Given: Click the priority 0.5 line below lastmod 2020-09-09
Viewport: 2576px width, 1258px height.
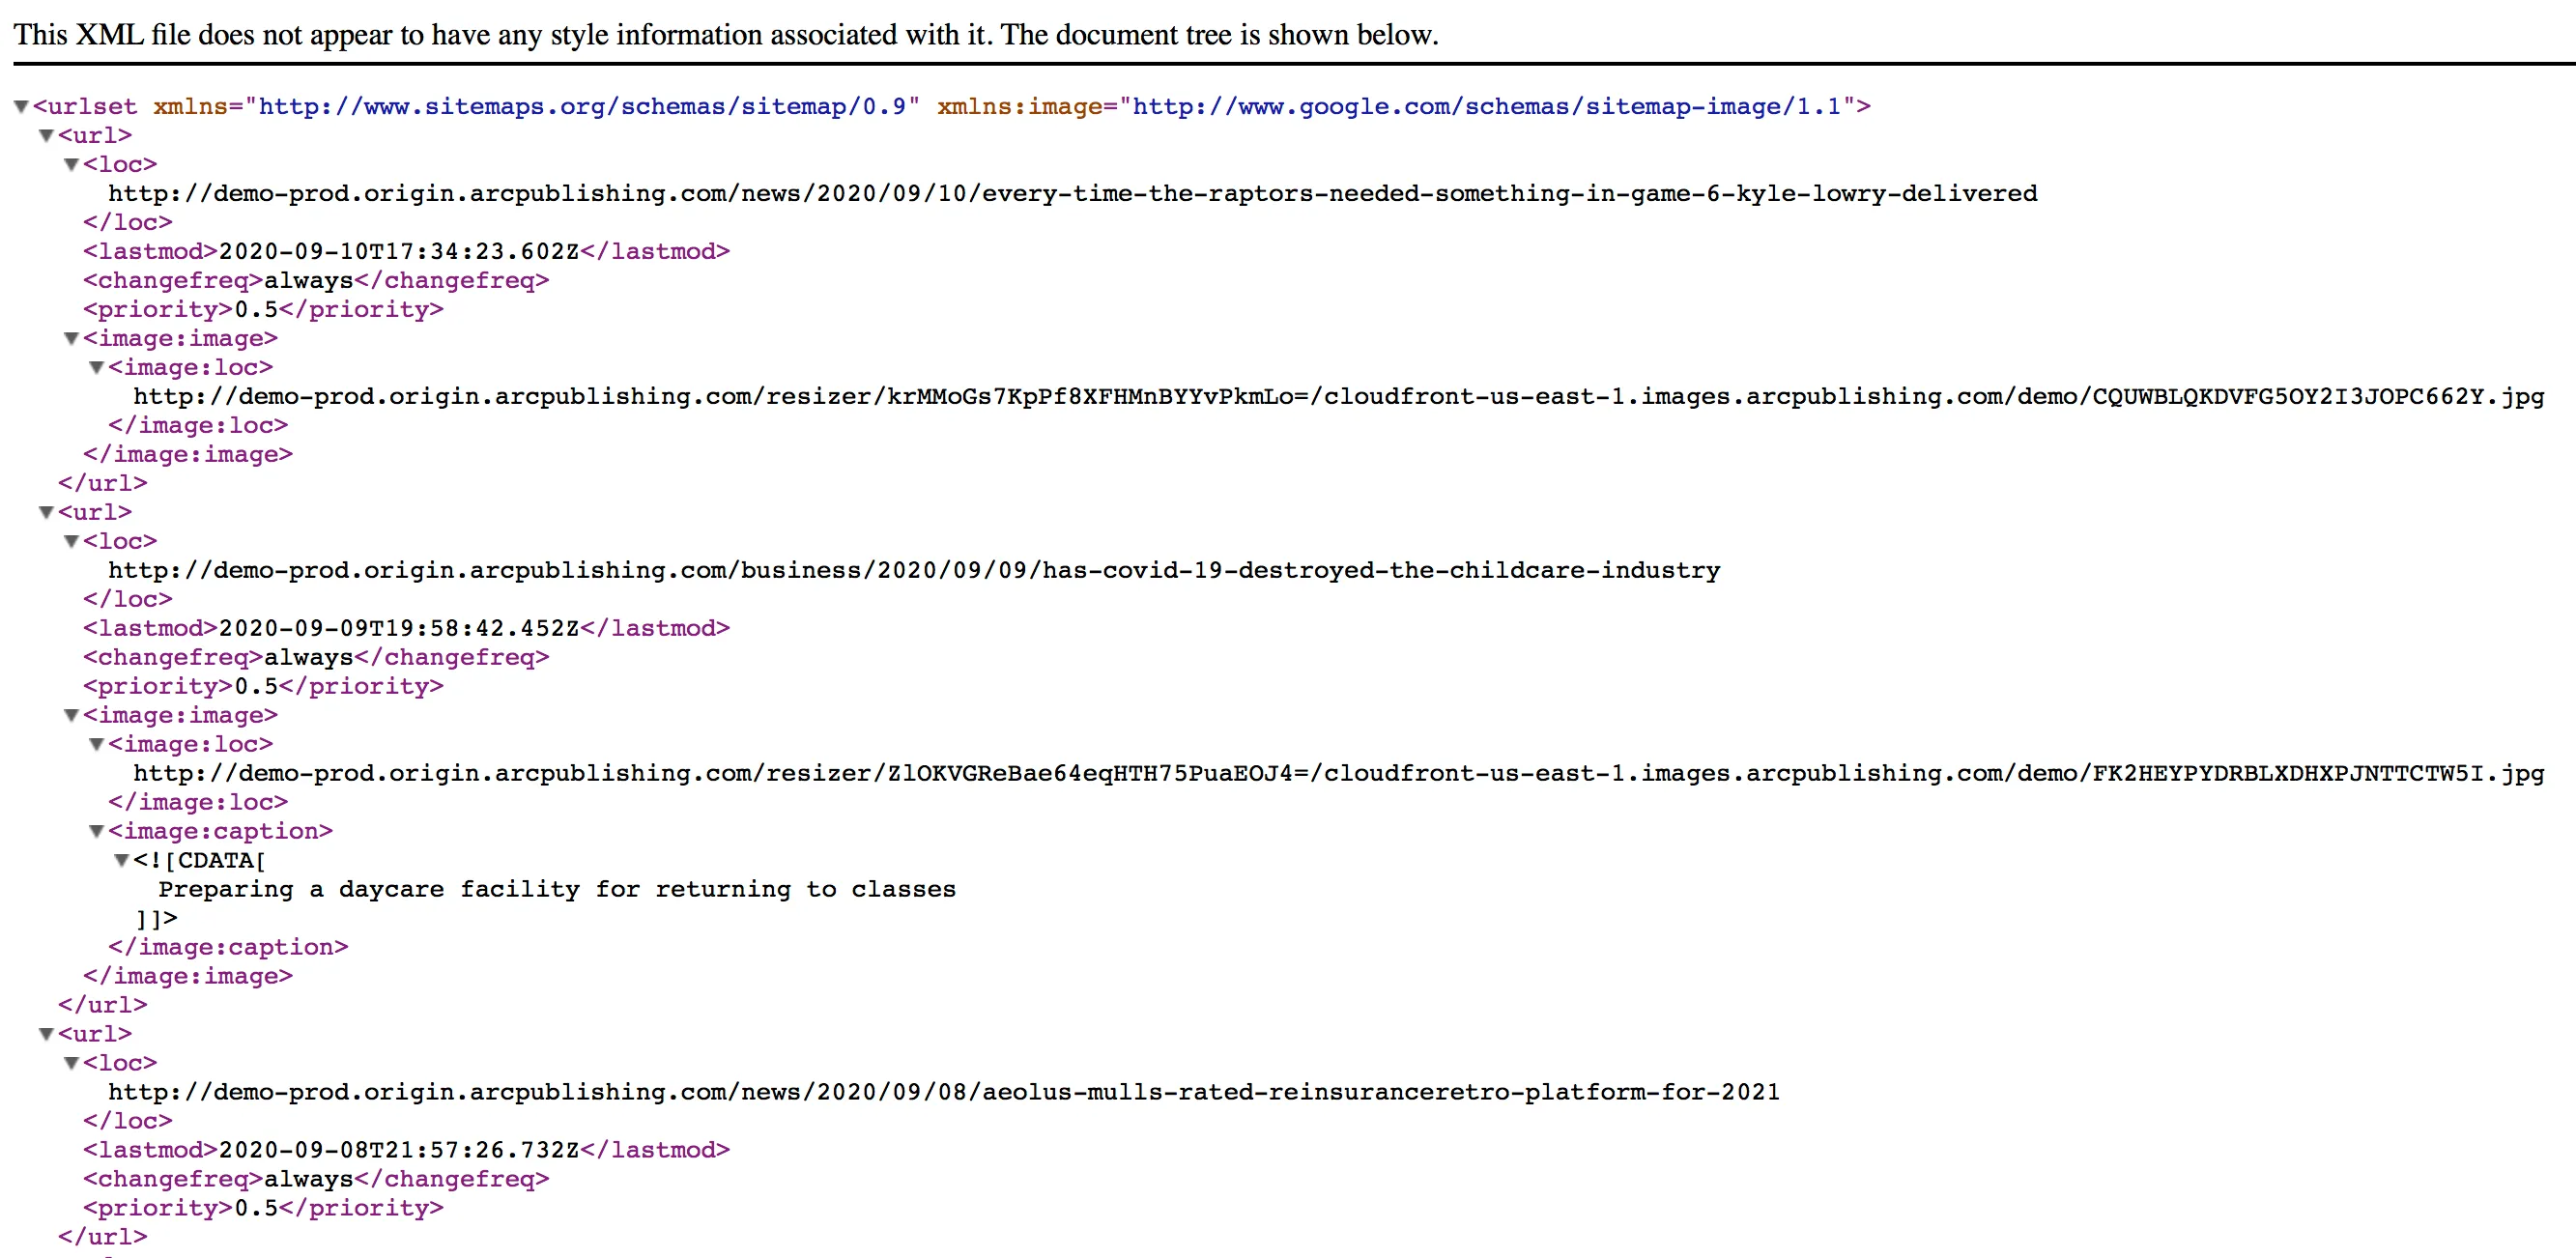Looking at the screenshot, I should pos(263,686).
